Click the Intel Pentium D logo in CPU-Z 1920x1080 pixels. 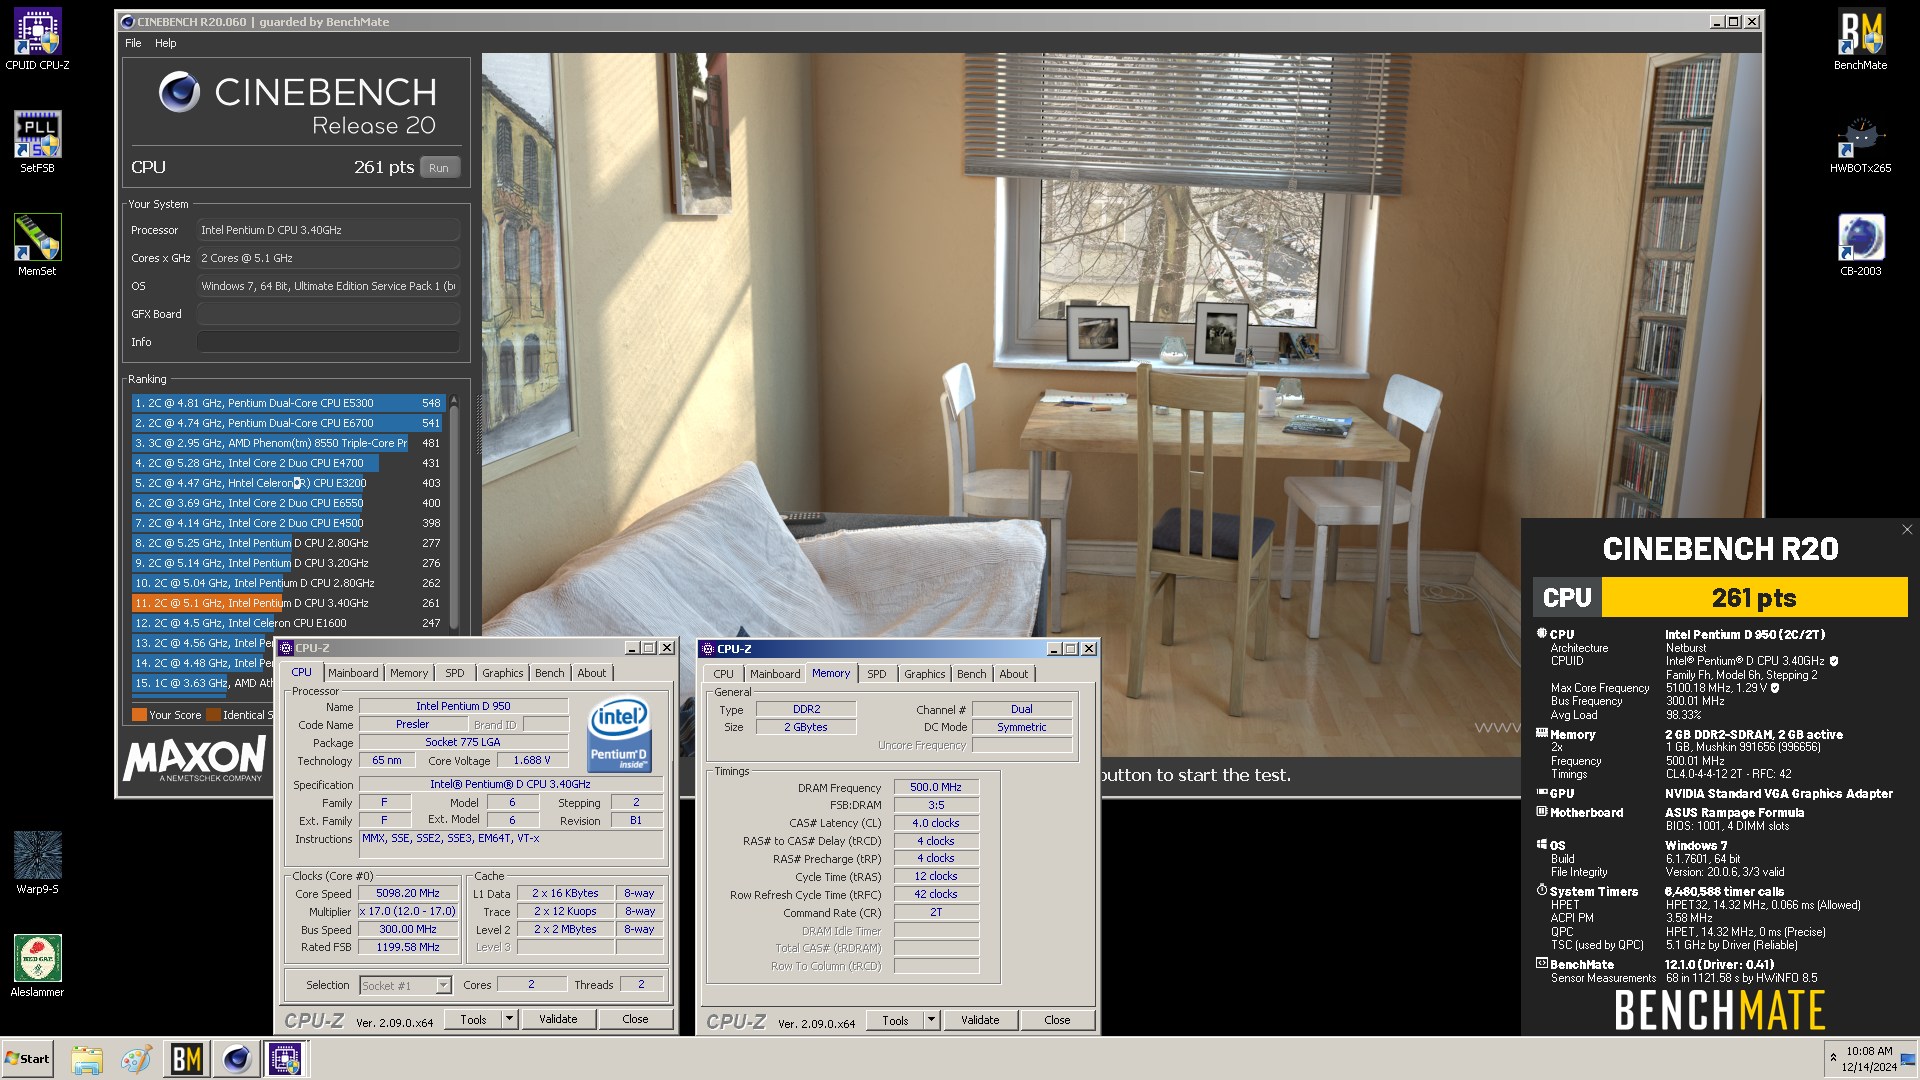point(619,735)
